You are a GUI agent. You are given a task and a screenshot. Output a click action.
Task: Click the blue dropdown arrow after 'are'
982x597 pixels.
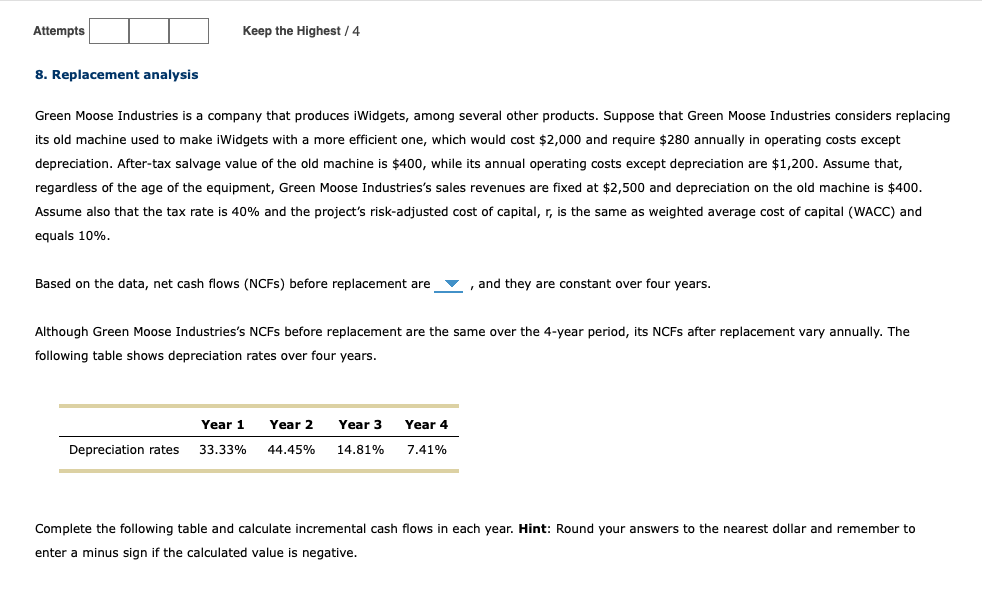(450, 284)
